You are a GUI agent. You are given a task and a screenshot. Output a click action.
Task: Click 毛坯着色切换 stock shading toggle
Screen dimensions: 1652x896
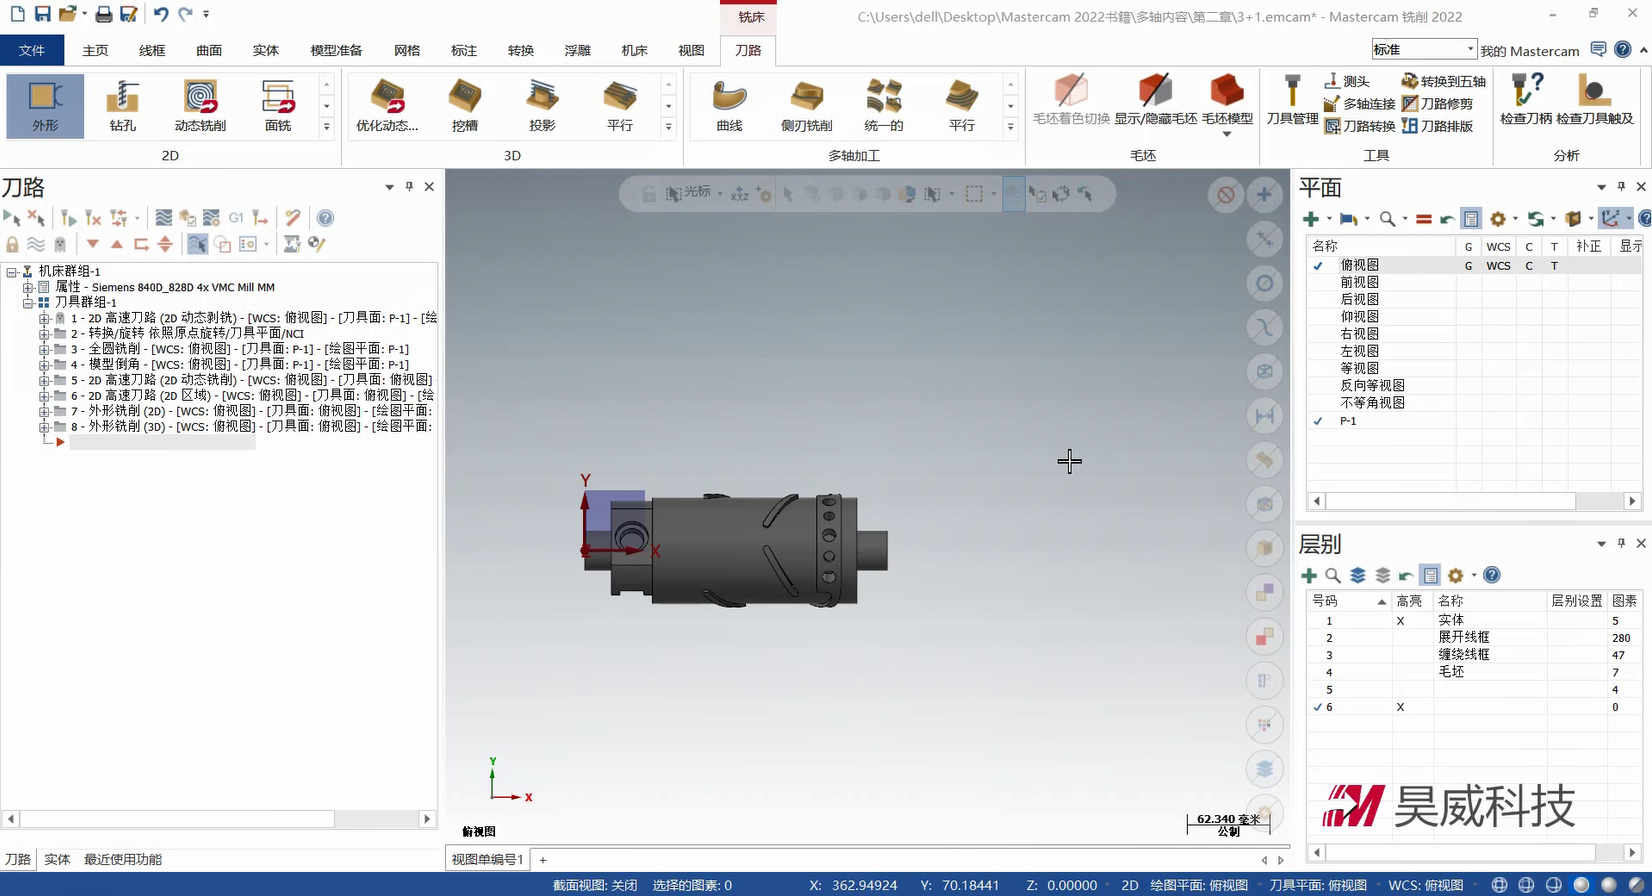(x=1071, y=101)
